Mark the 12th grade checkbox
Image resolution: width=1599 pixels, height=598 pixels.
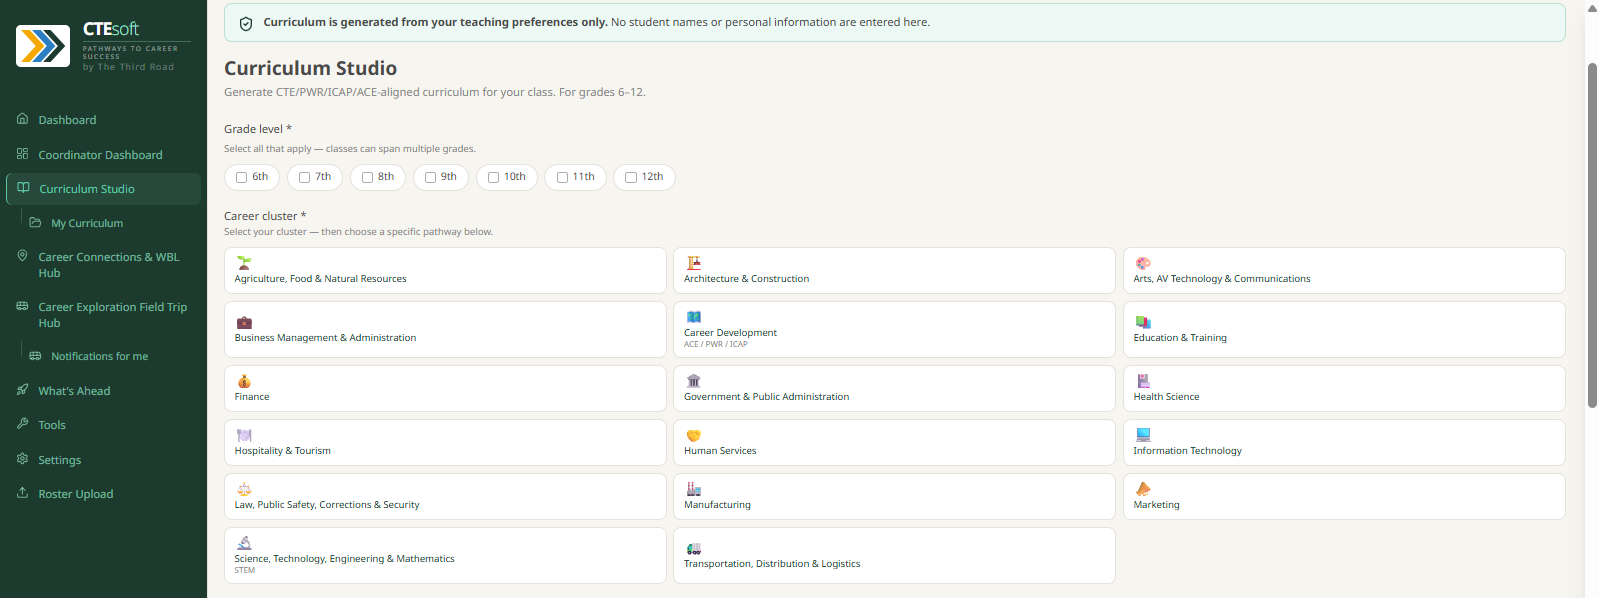[631, 177]
